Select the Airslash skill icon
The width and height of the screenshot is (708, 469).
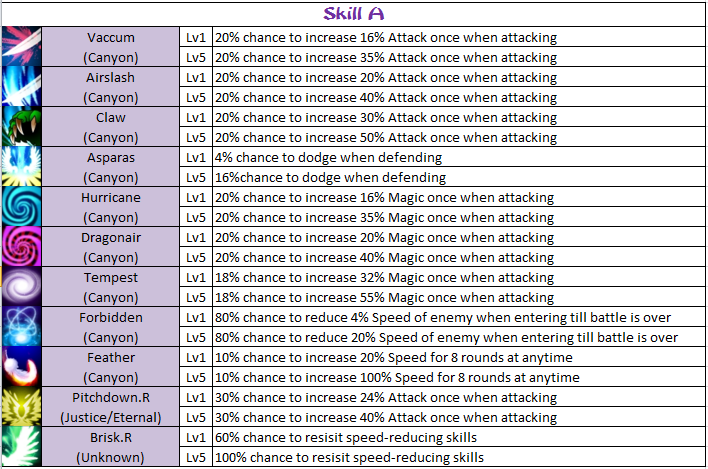[x=21, y=87]
